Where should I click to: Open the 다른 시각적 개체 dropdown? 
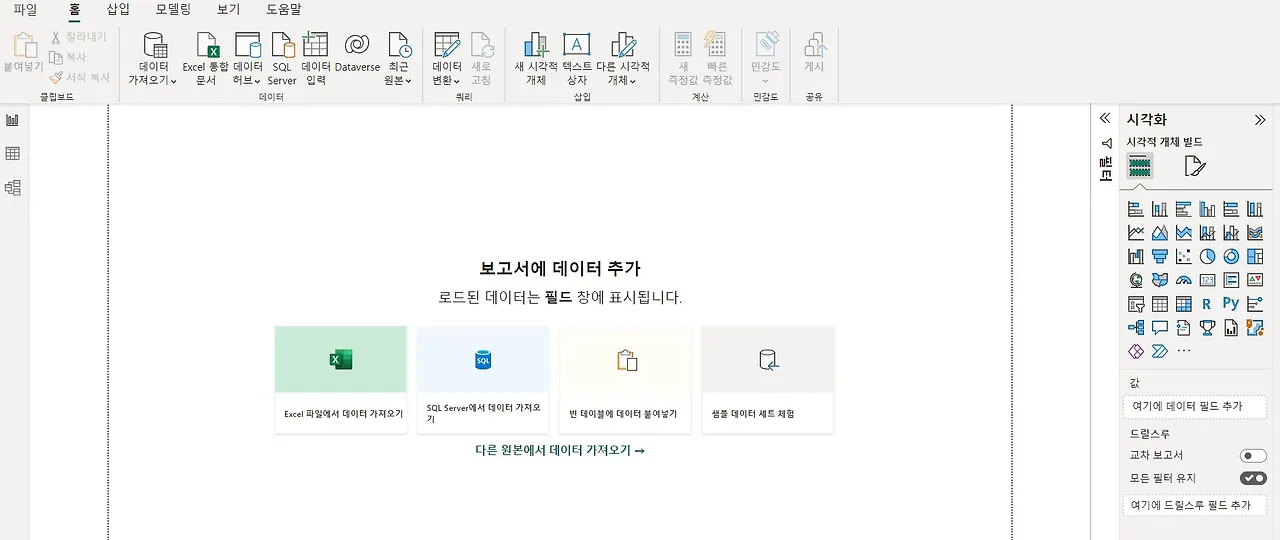tap(623, 59)
